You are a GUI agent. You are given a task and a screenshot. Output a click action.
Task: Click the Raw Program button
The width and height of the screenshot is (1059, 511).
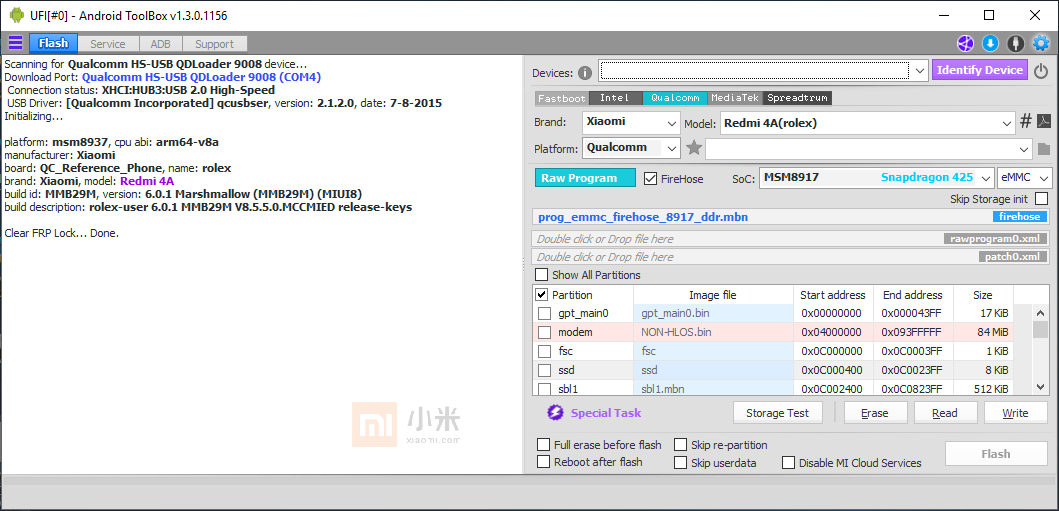pyautogui.click(x=586, y=178)
